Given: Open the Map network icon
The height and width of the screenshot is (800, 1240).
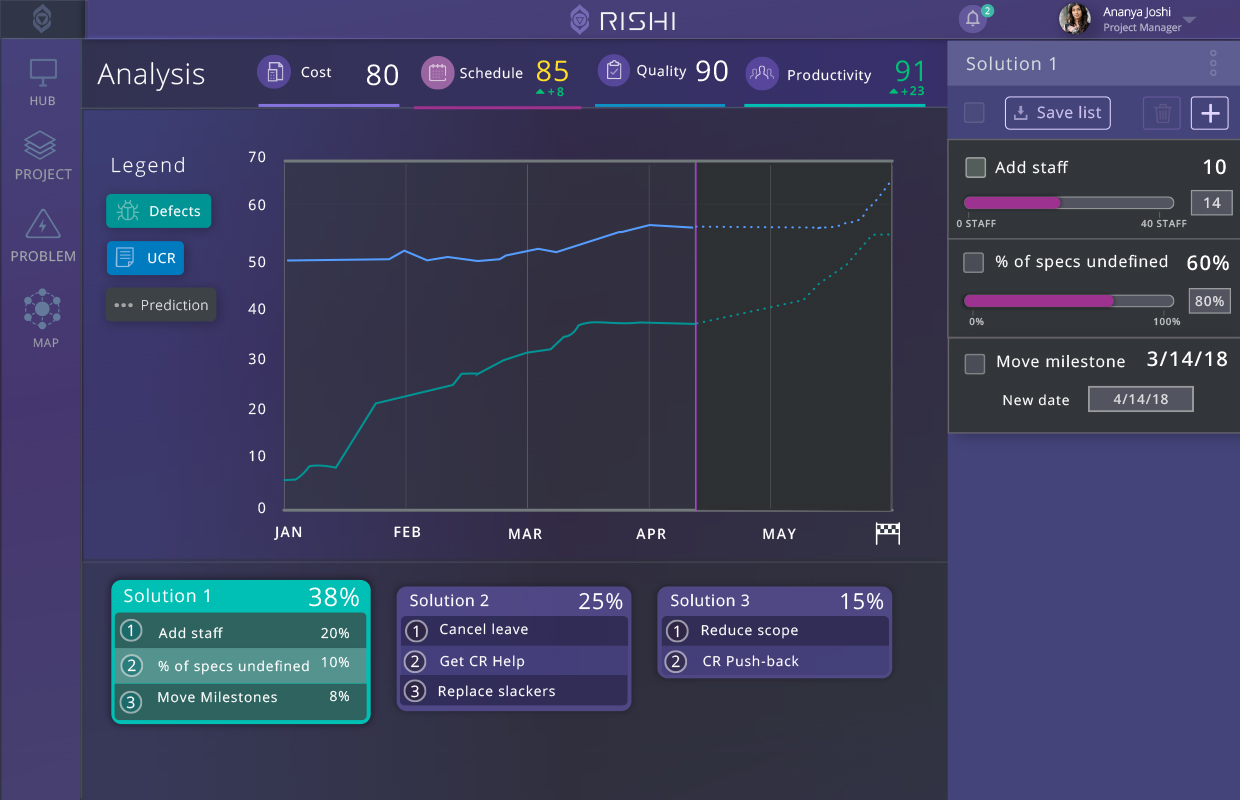Looking at the screenshot, I should point(43,310).
